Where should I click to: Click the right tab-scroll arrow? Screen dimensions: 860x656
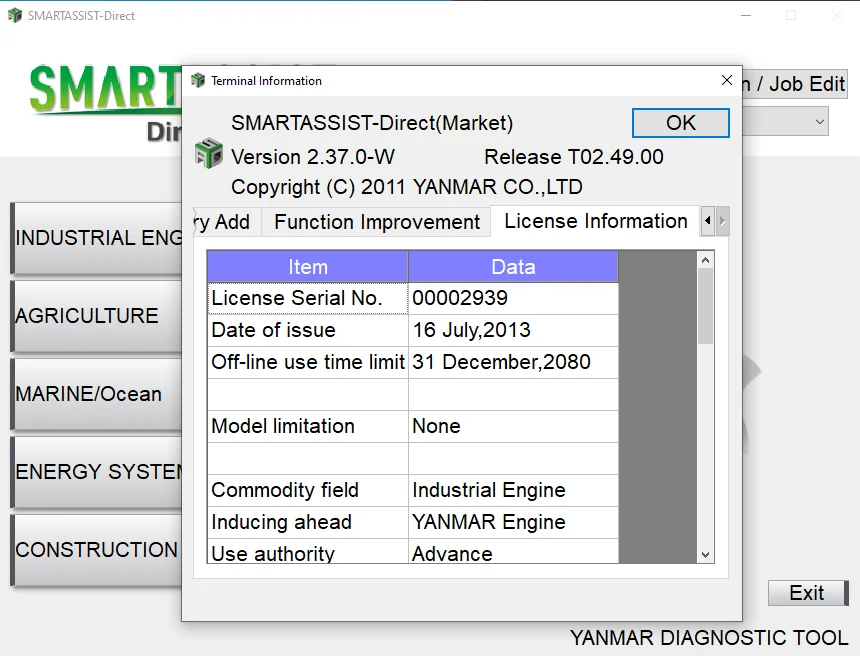(723, 221)
